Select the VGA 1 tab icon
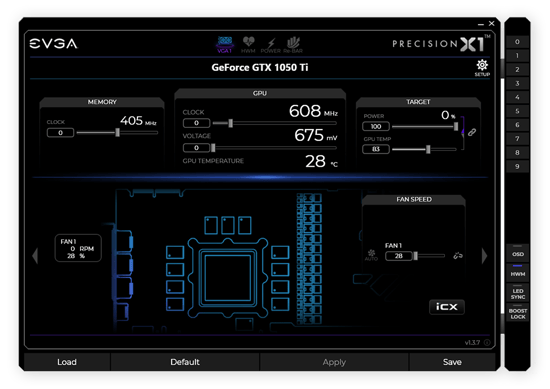The height and width of the screenshot is (389, 550). tap(224, 45)
